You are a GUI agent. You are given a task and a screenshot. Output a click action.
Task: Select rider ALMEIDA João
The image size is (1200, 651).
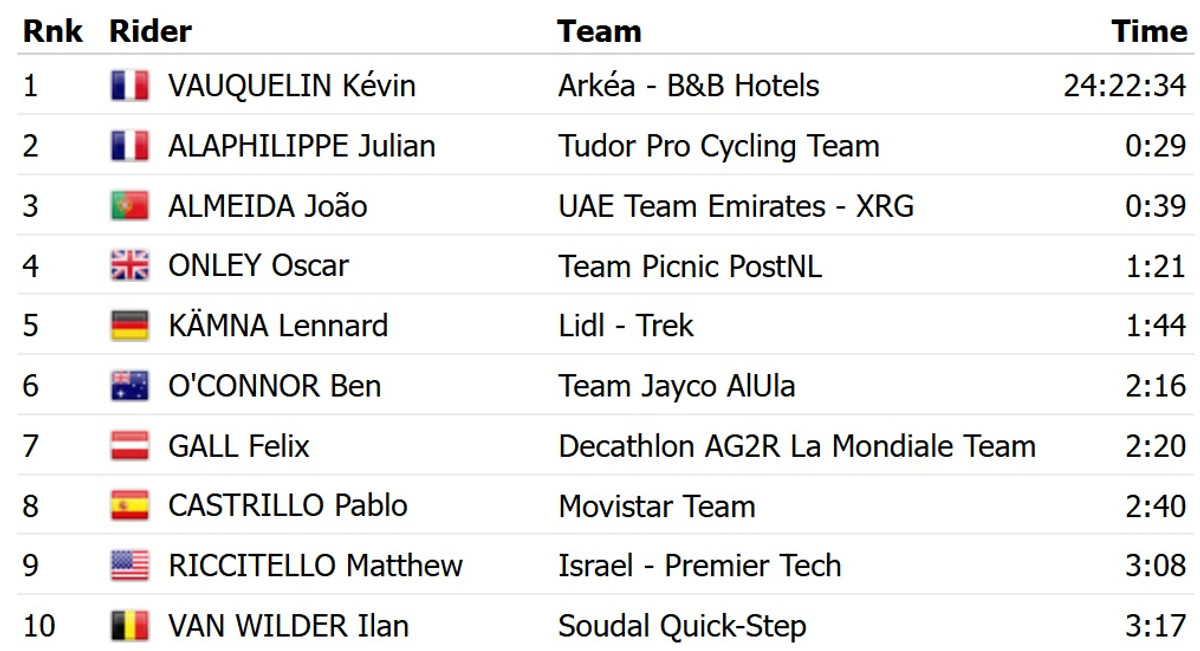(x=267, y=206)
